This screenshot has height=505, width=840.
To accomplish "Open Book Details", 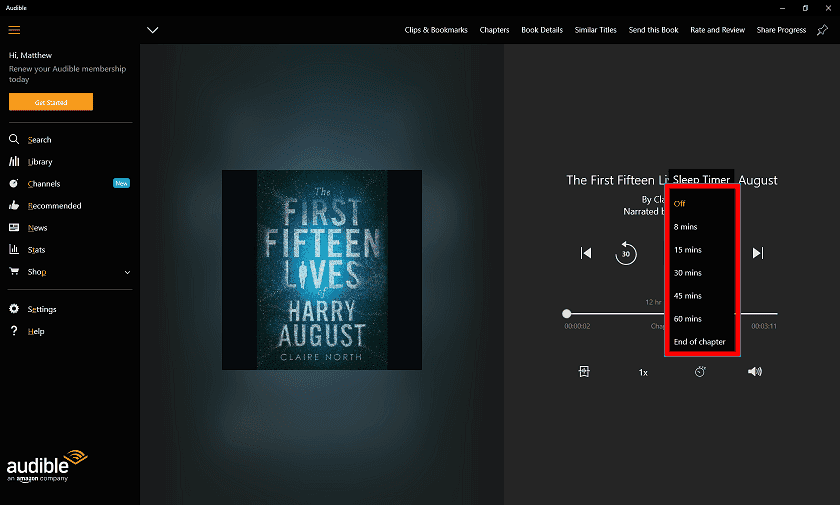I will (542, 30).
